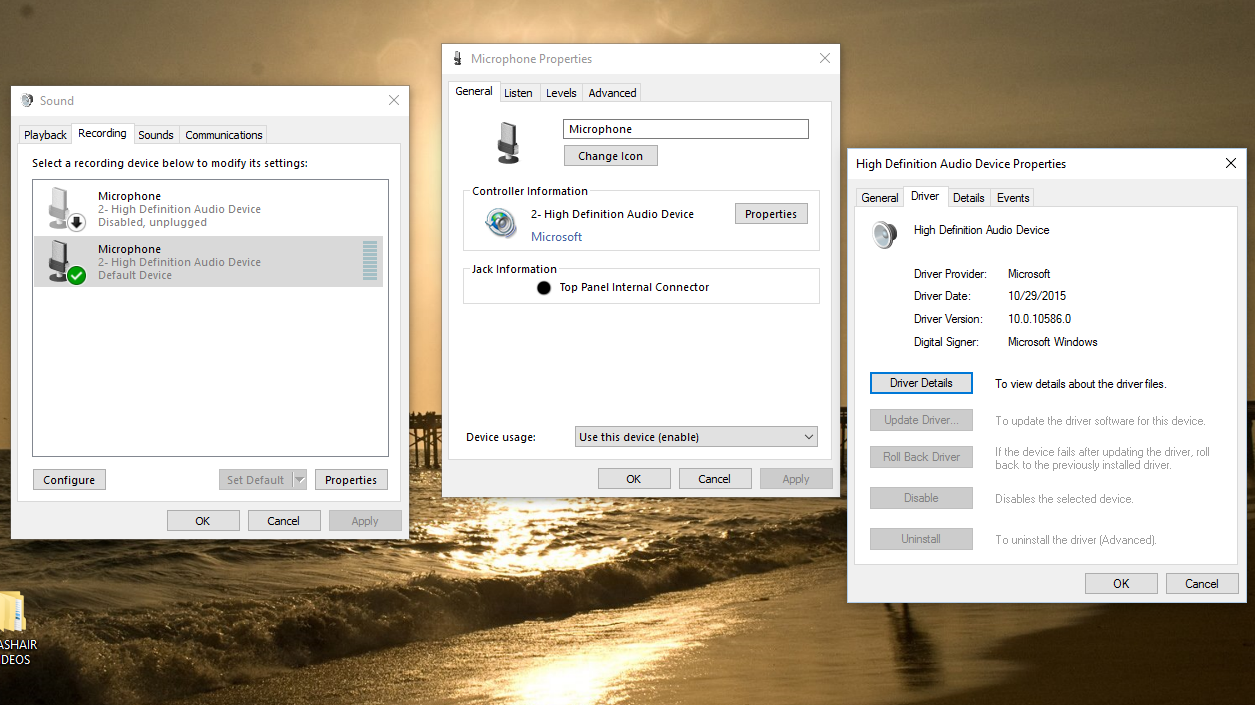1255x705 pixels.
Task: Click the green check mark on default Microphone
Action: (76, 276)
